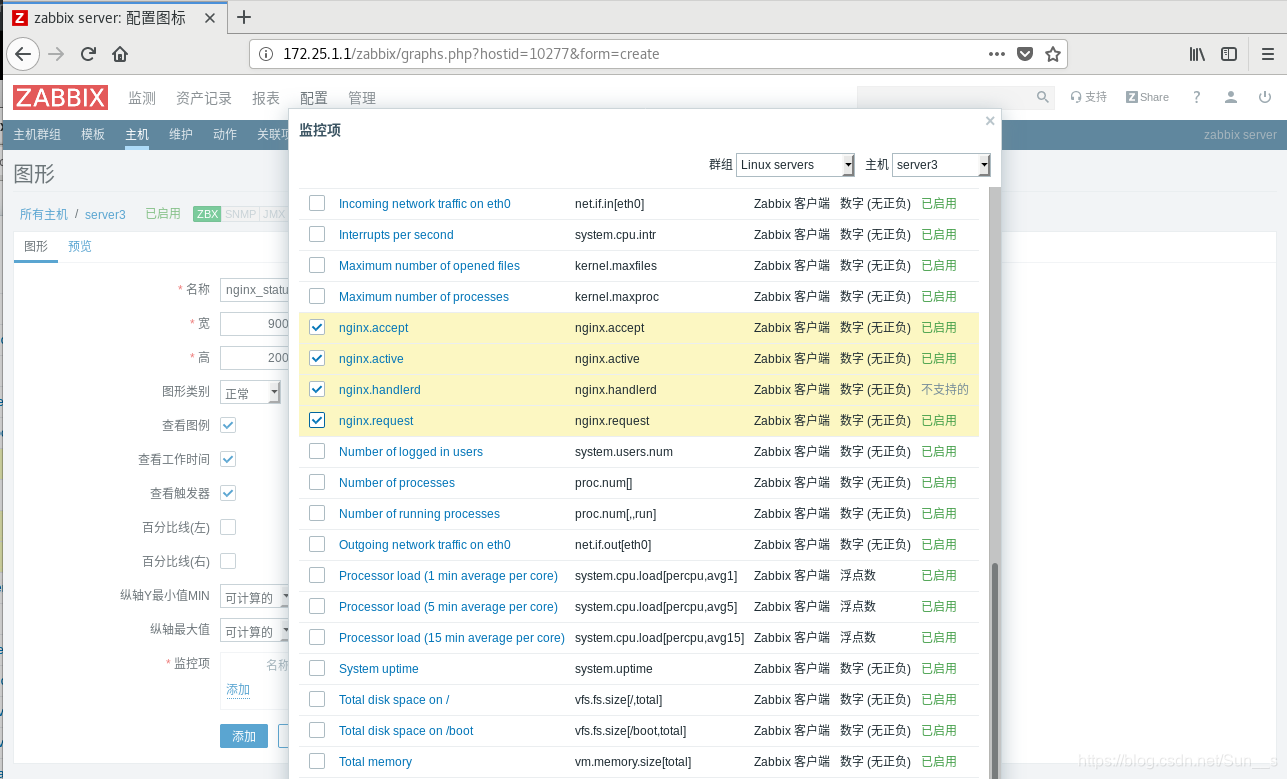This screenshot has width=1287, height=779.
Task: Open the 配置 menu
Action: pyautogui.click(x=314, y=98)
